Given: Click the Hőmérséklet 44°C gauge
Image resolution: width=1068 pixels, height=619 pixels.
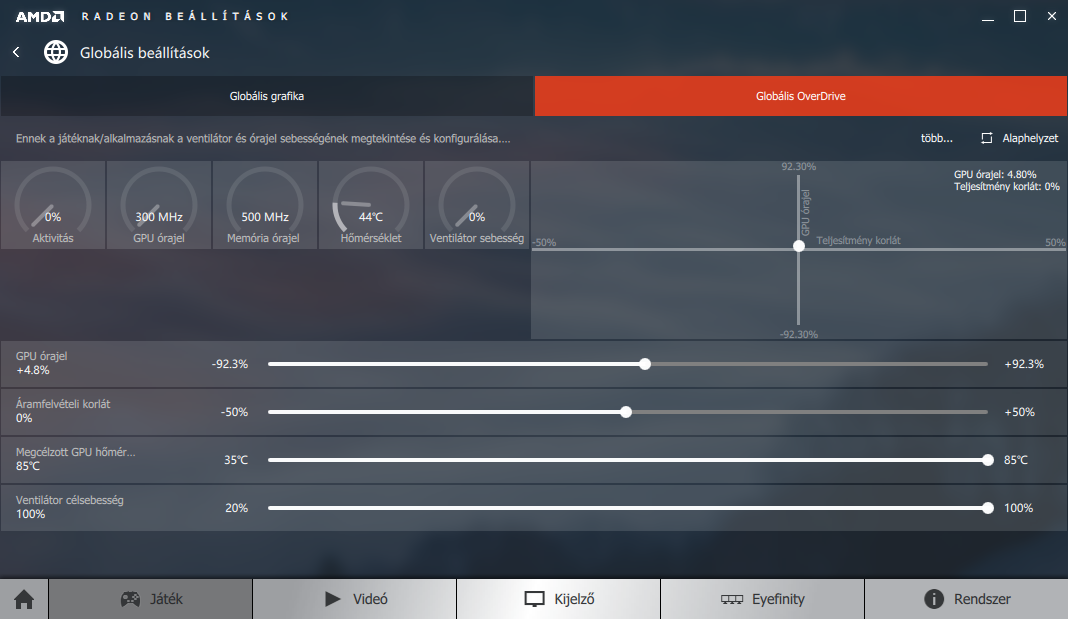Looking at the screenshot, I should coord(371,205).
